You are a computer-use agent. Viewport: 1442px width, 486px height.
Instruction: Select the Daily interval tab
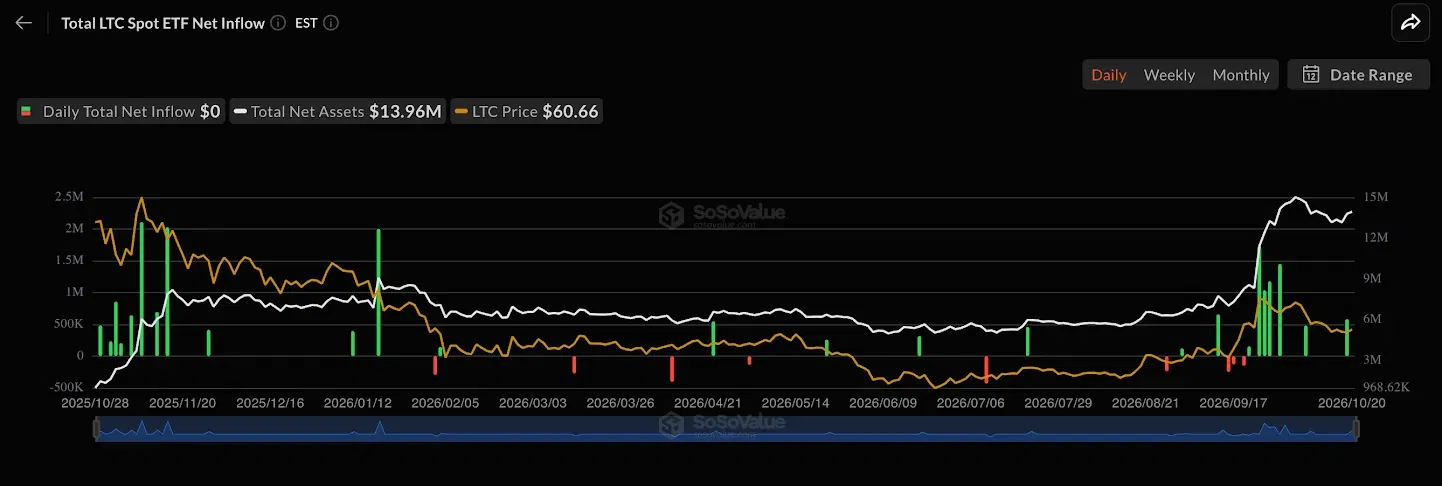1109,75
